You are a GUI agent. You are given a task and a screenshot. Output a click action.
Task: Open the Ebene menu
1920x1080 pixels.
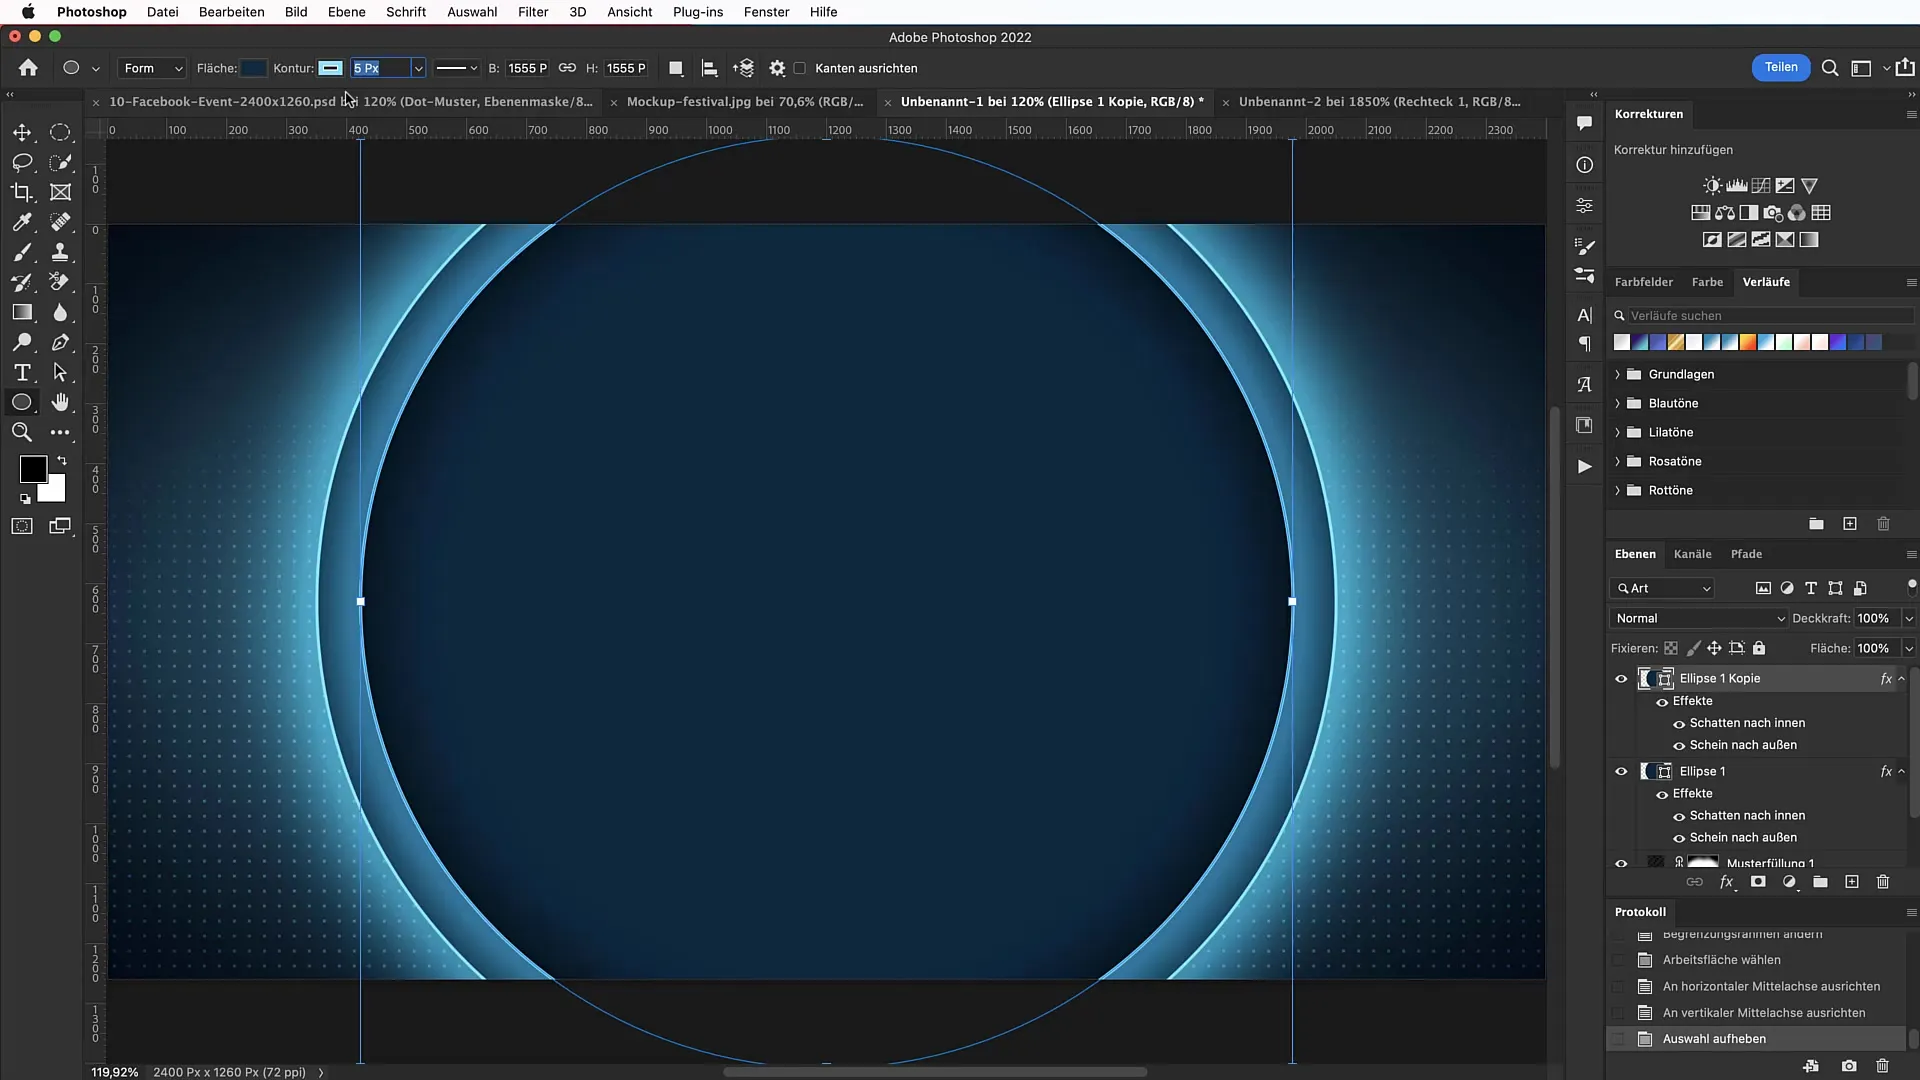pyautogui.click(x=345, y=11)
